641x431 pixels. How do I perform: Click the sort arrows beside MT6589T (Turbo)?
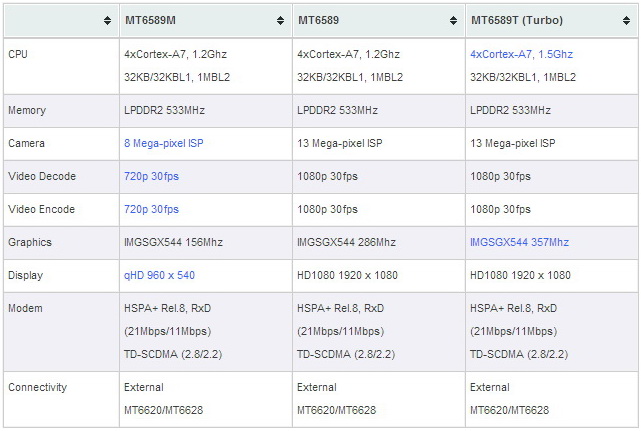coord(625,21)
